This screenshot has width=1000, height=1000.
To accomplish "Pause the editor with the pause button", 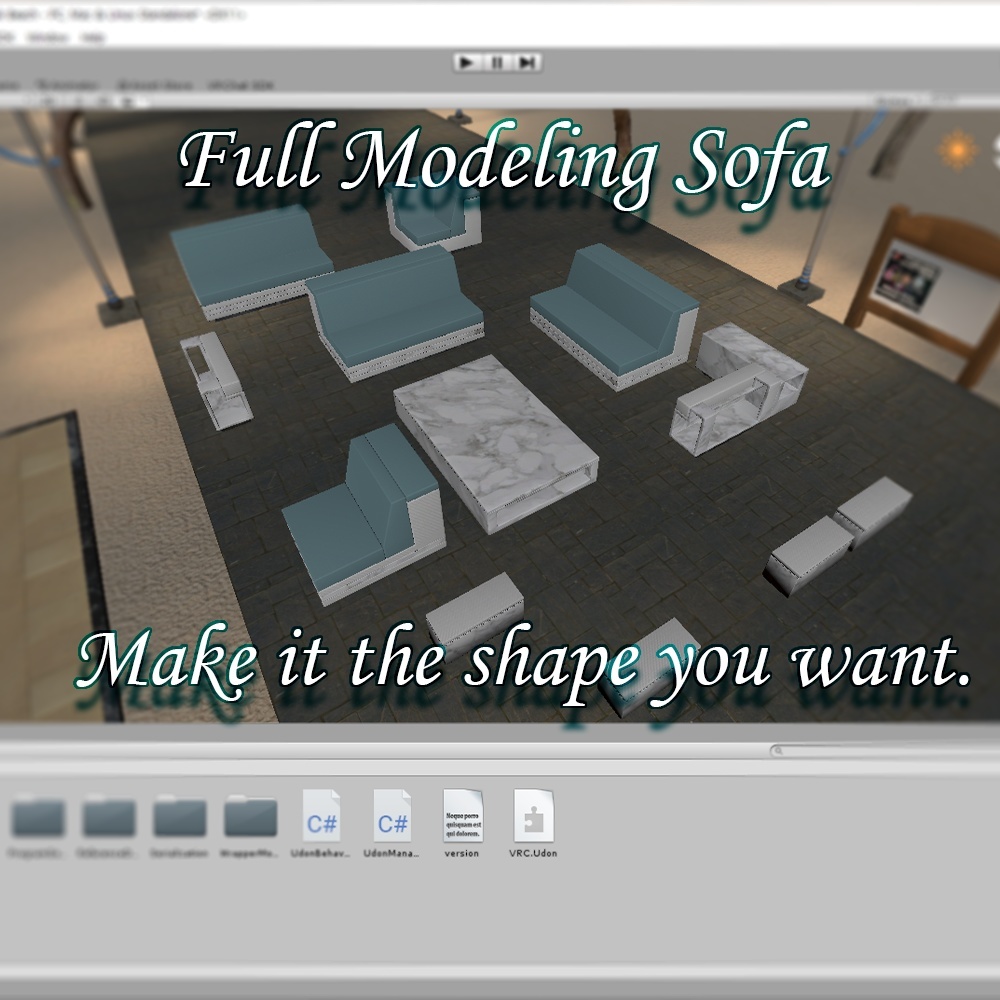I will 497,62.
